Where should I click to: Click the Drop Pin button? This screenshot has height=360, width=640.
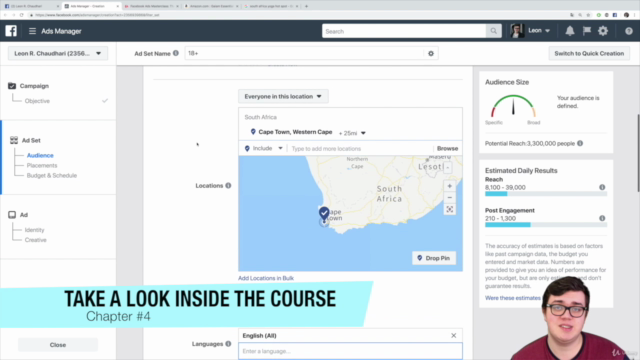coord(433,258)
